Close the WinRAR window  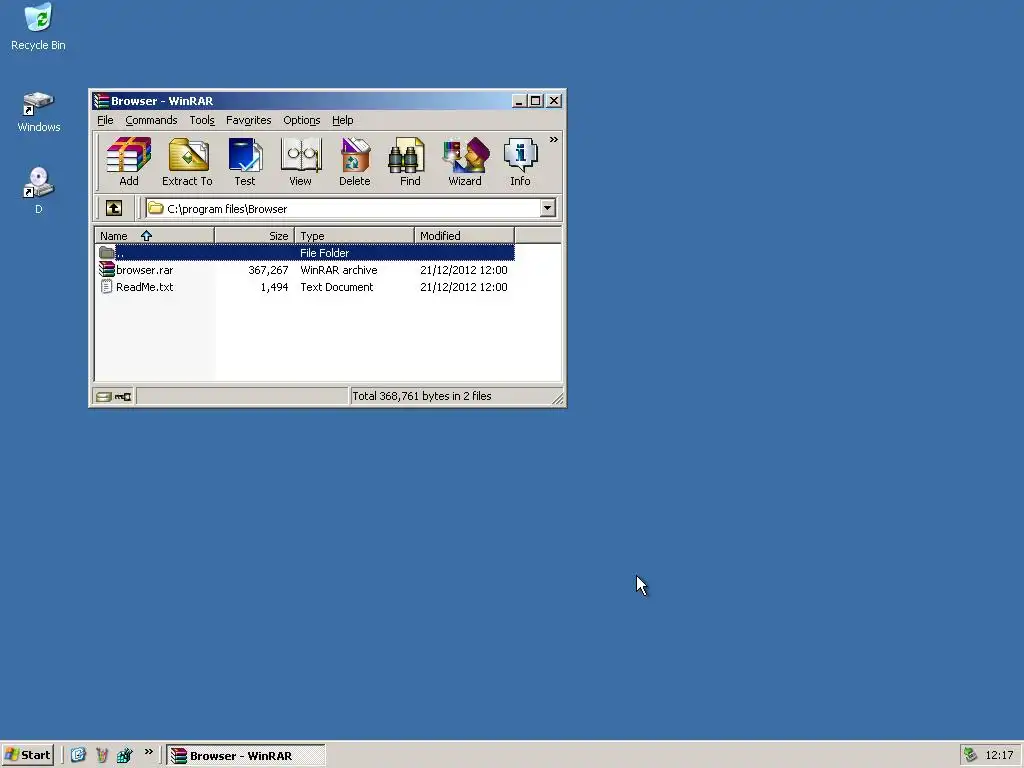pos(554,101)
